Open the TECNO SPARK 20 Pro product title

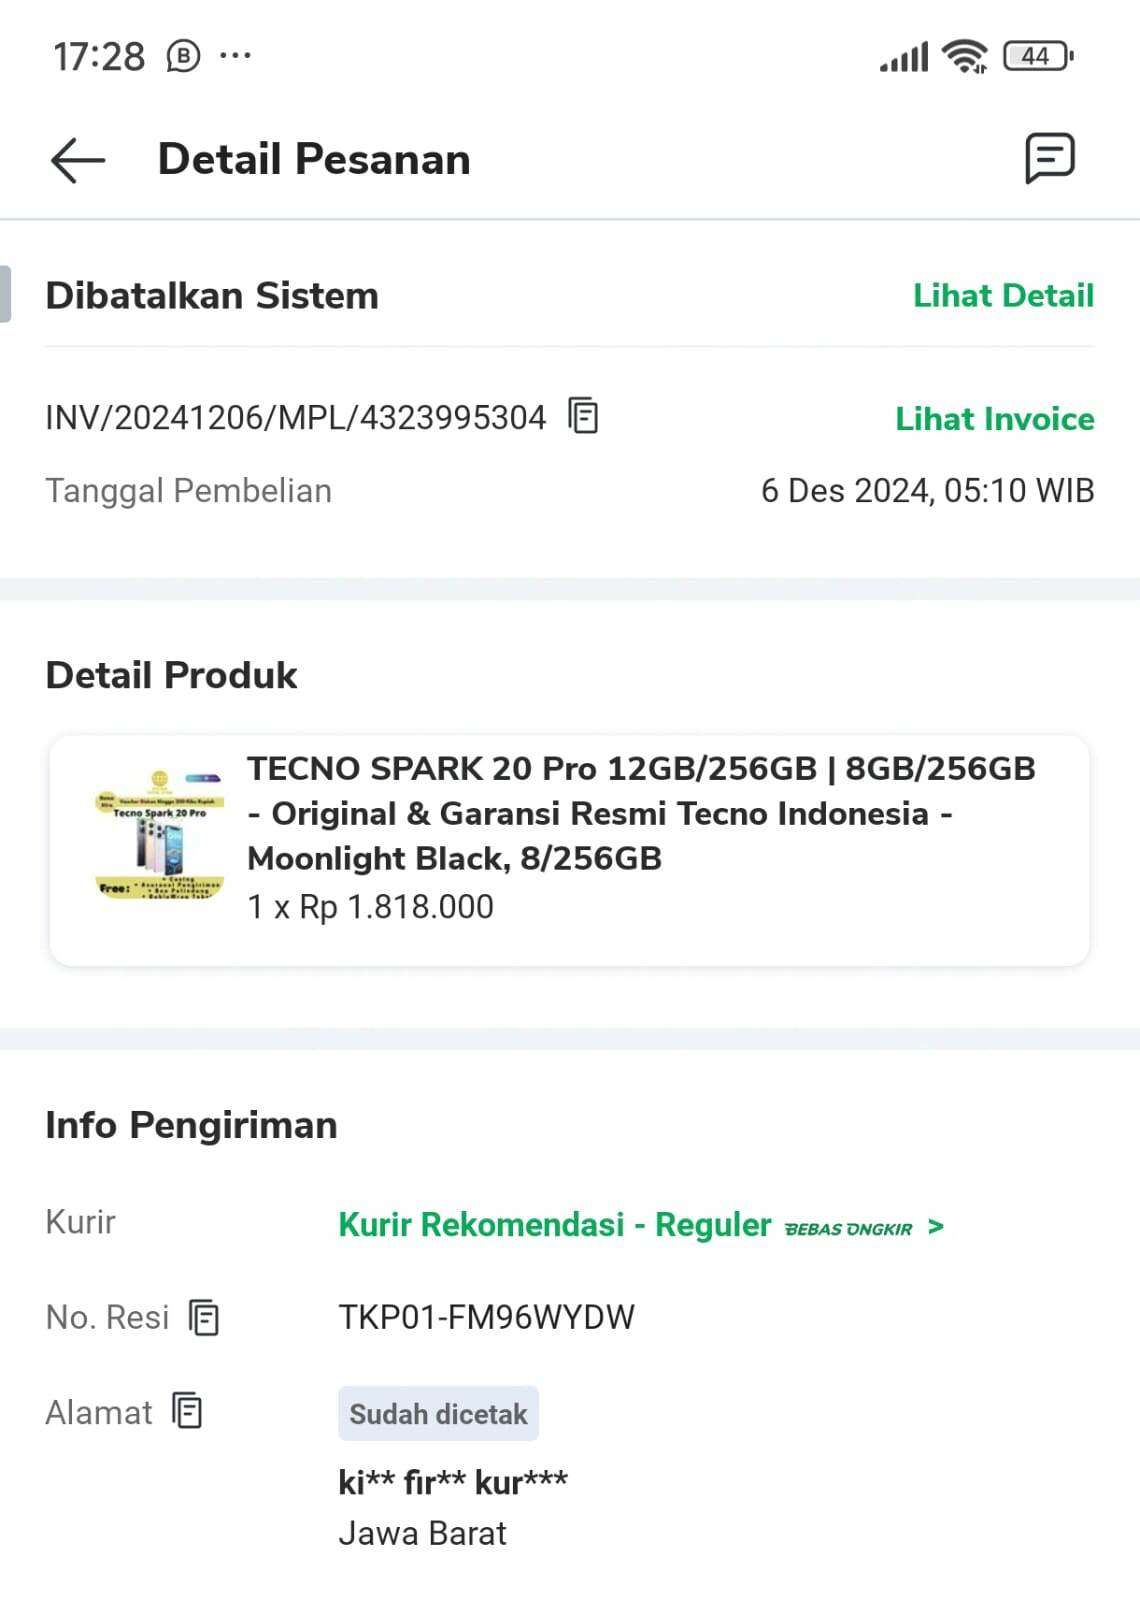tap(640, 813)
